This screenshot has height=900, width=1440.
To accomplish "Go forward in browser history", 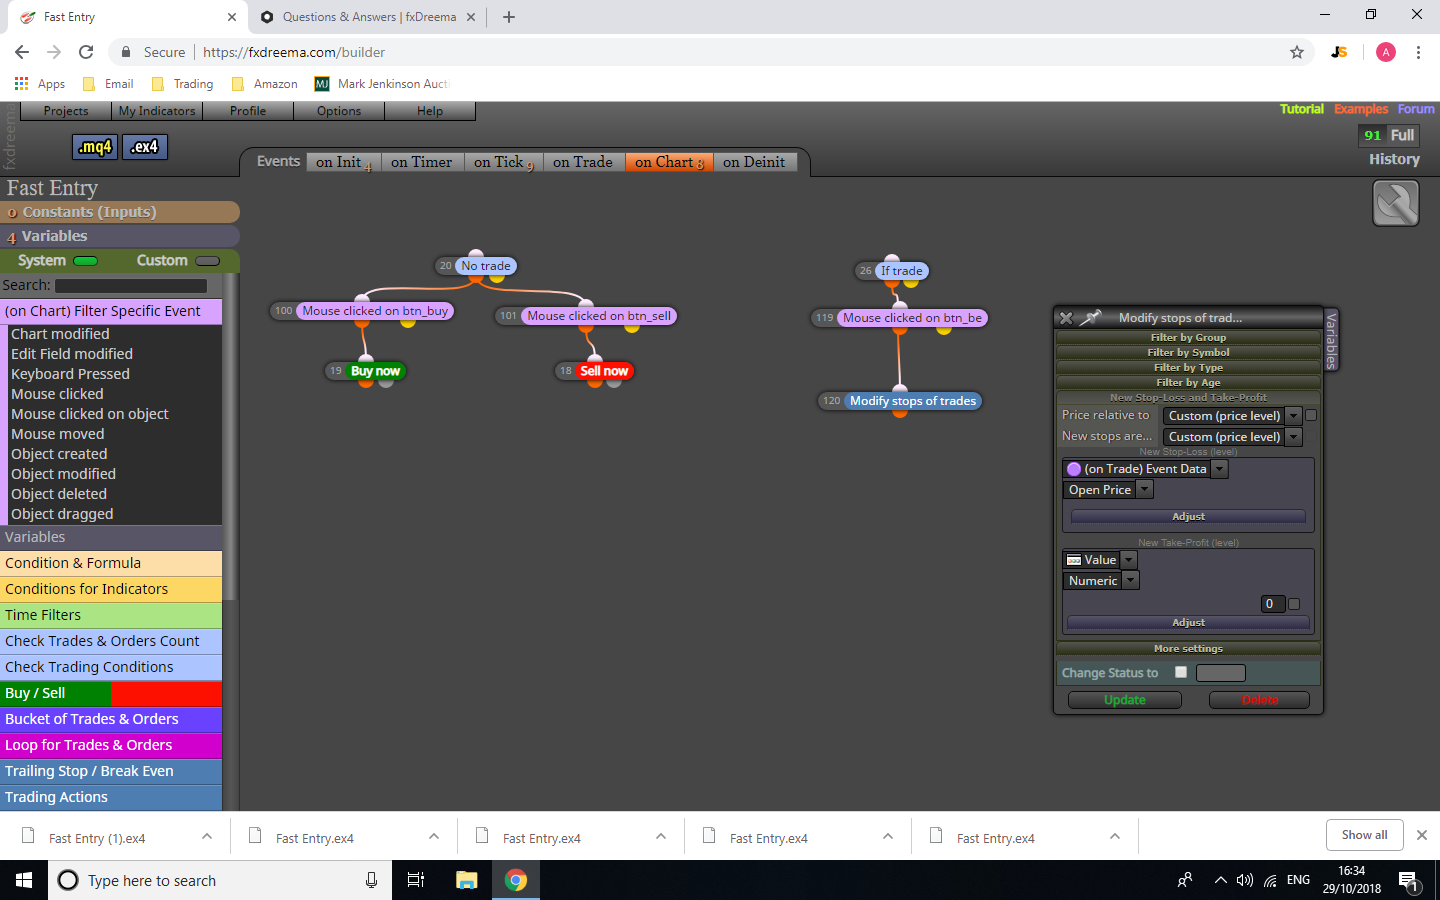I will click(x=54, y=52).
